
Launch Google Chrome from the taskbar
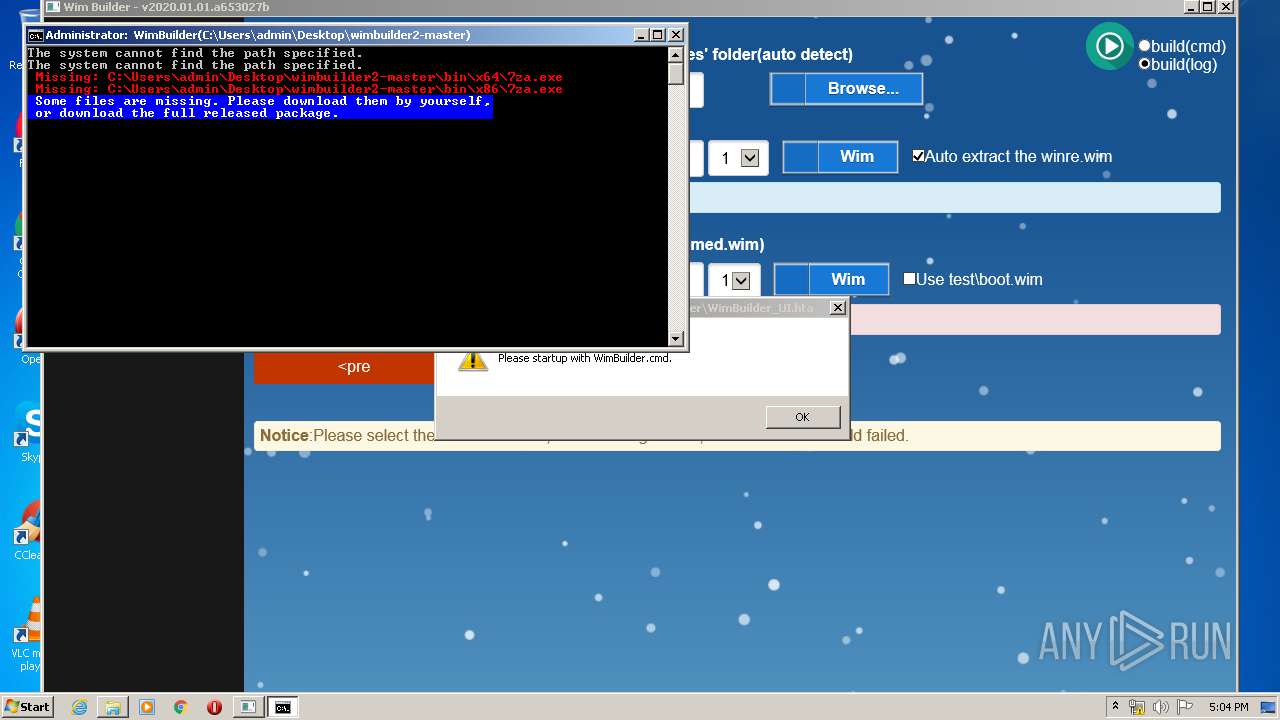click(181, 707)
